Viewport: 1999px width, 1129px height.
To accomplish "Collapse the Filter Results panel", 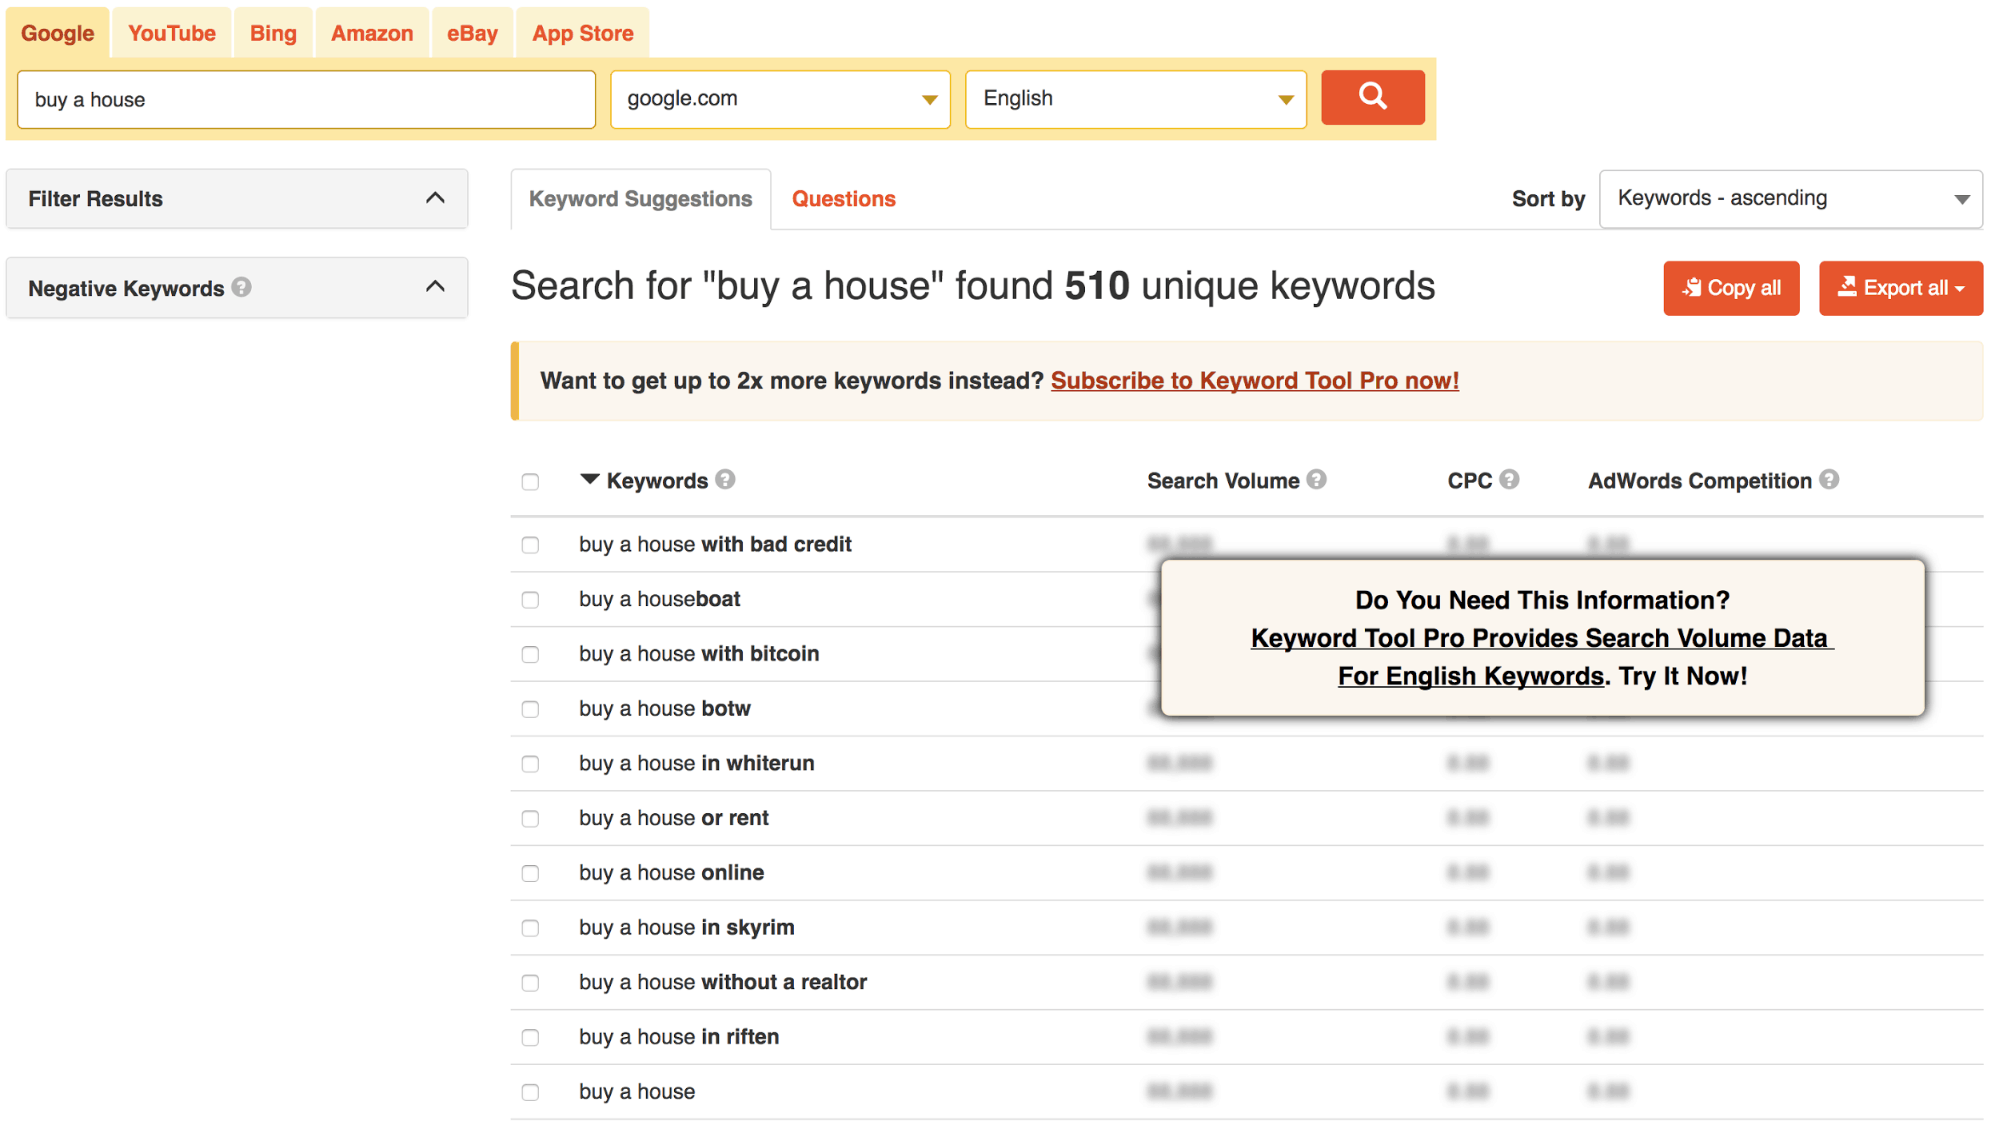I will point(435,198).
